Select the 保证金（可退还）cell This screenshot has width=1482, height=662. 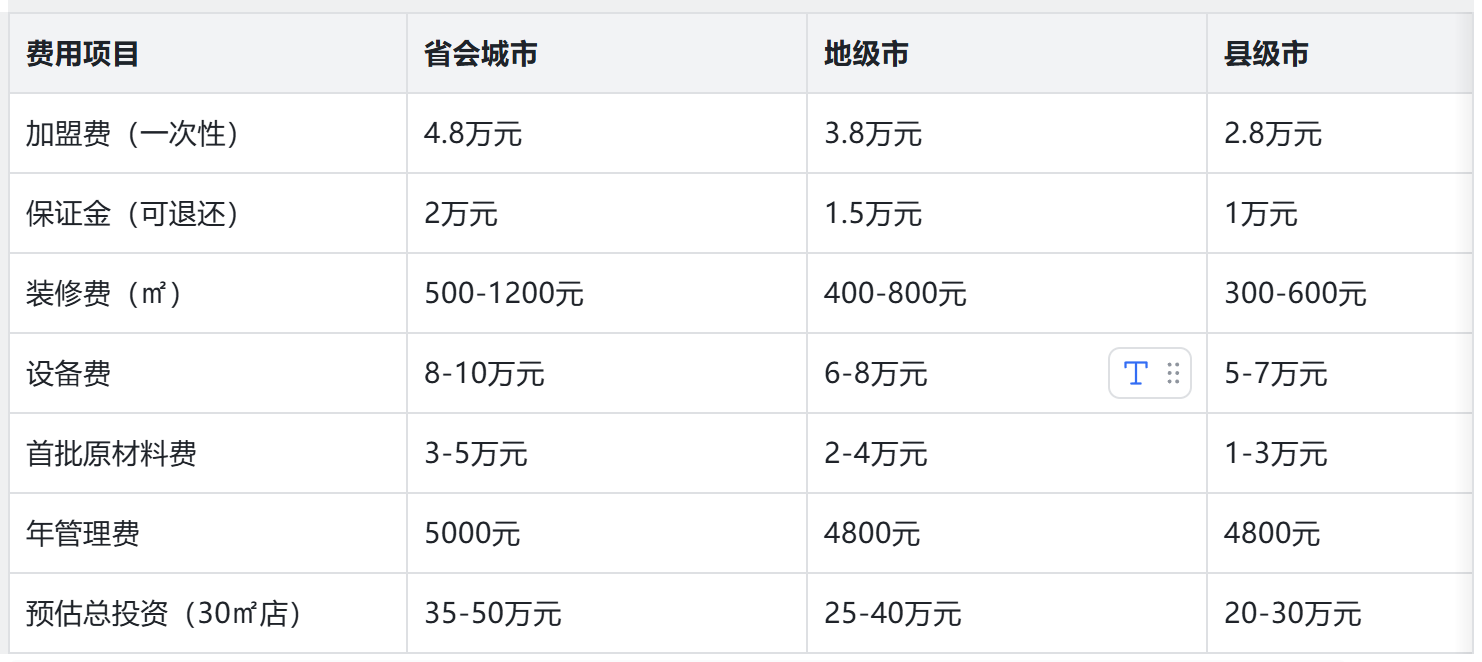[134, 214]
